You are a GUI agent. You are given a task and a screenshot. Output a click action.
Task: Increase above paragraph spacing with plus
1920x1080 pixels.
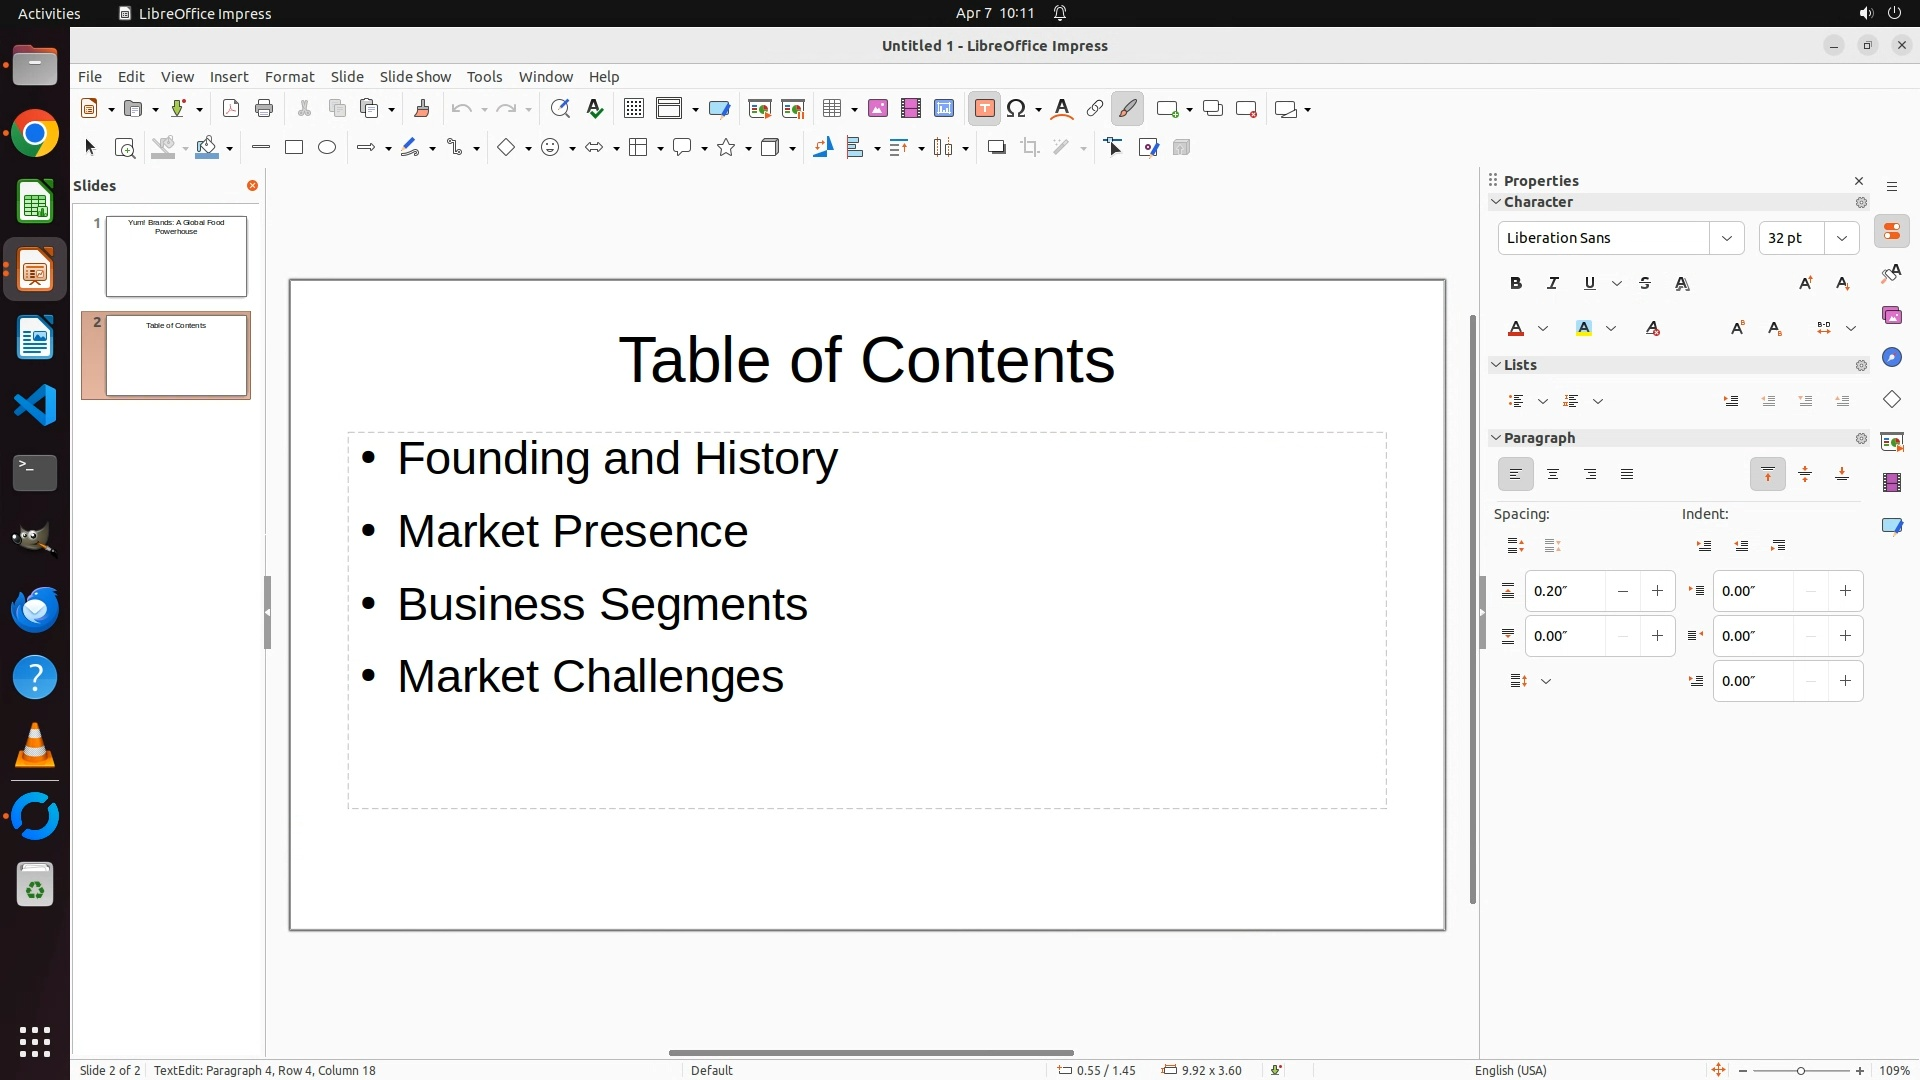[1657, 591]
